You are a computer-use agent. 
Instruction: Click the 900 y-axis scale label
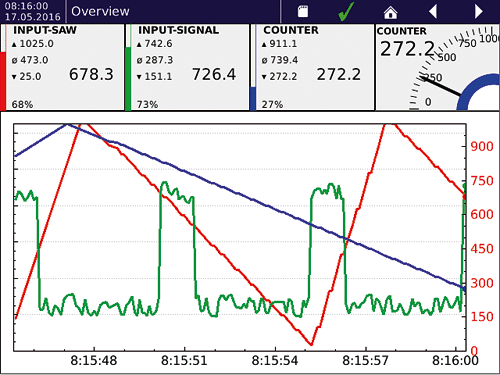(x=482, y=147)
